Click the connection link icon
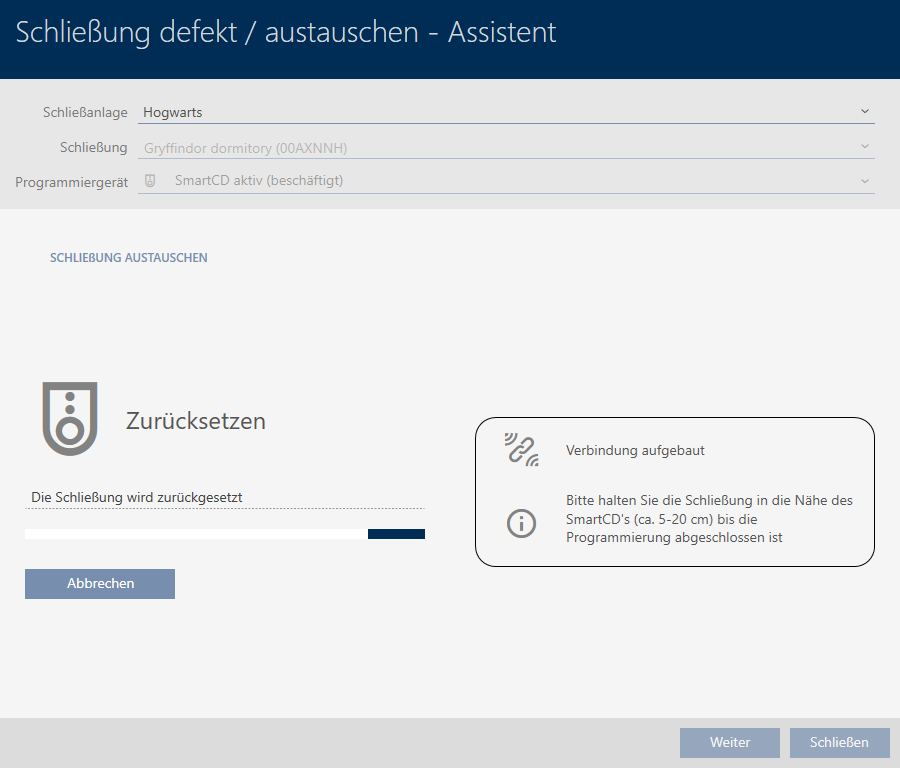This screenshot has width=900, height=768. point(521,450)
